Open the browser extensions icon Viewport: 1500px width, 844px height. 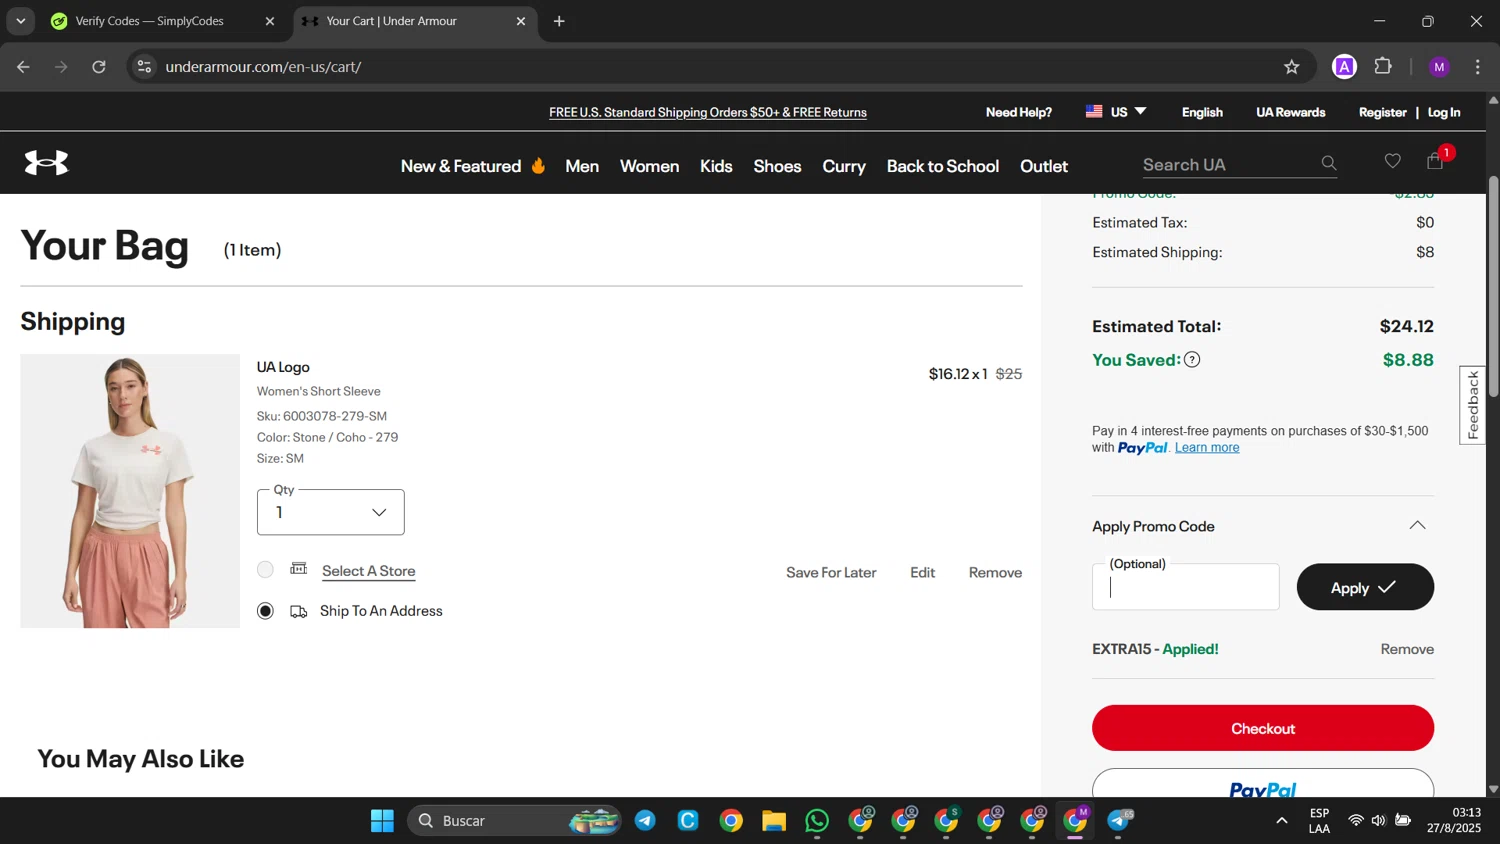point(1383,67)
